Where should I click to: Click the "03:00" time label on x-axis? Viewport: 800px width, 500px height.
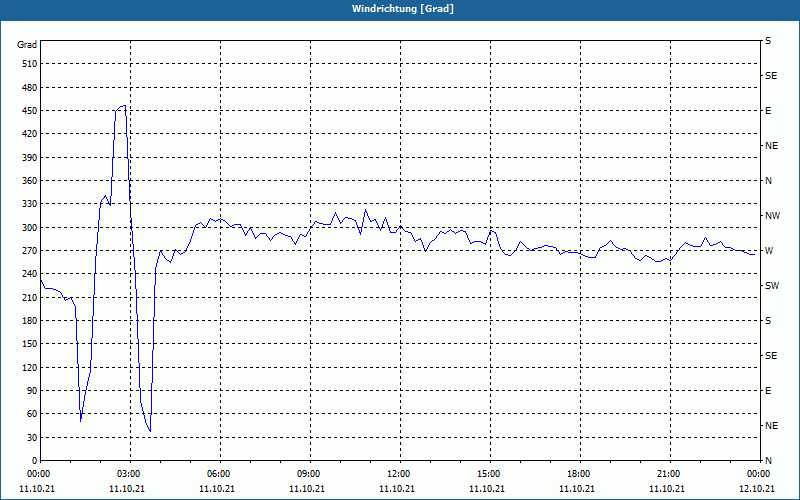[x=128, y=474]
